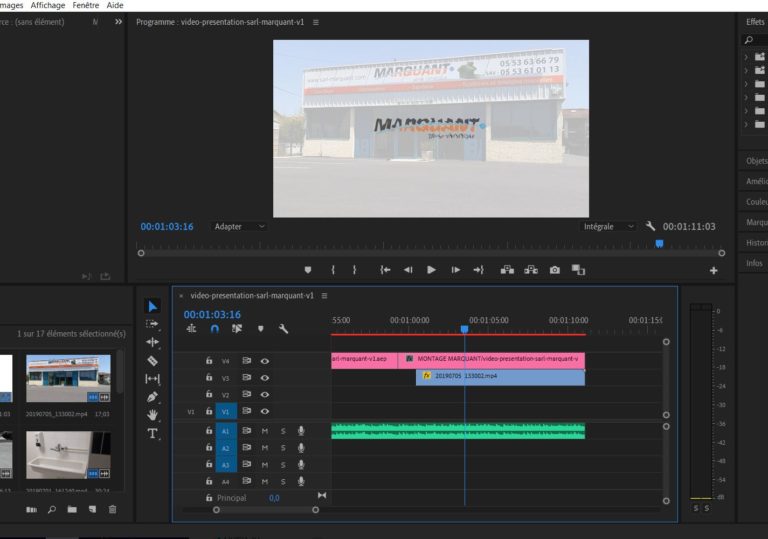Open the Aide menu
Viewport: 768px width, 539px height.
(x=115, y=5)
